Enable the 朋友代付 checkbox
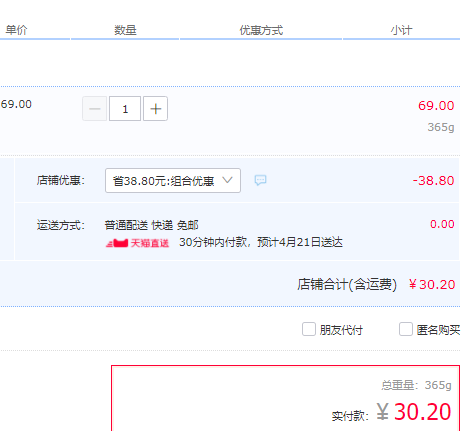Image resolution: width=469 pixels, height=431 pixels. tap(309, 329)
